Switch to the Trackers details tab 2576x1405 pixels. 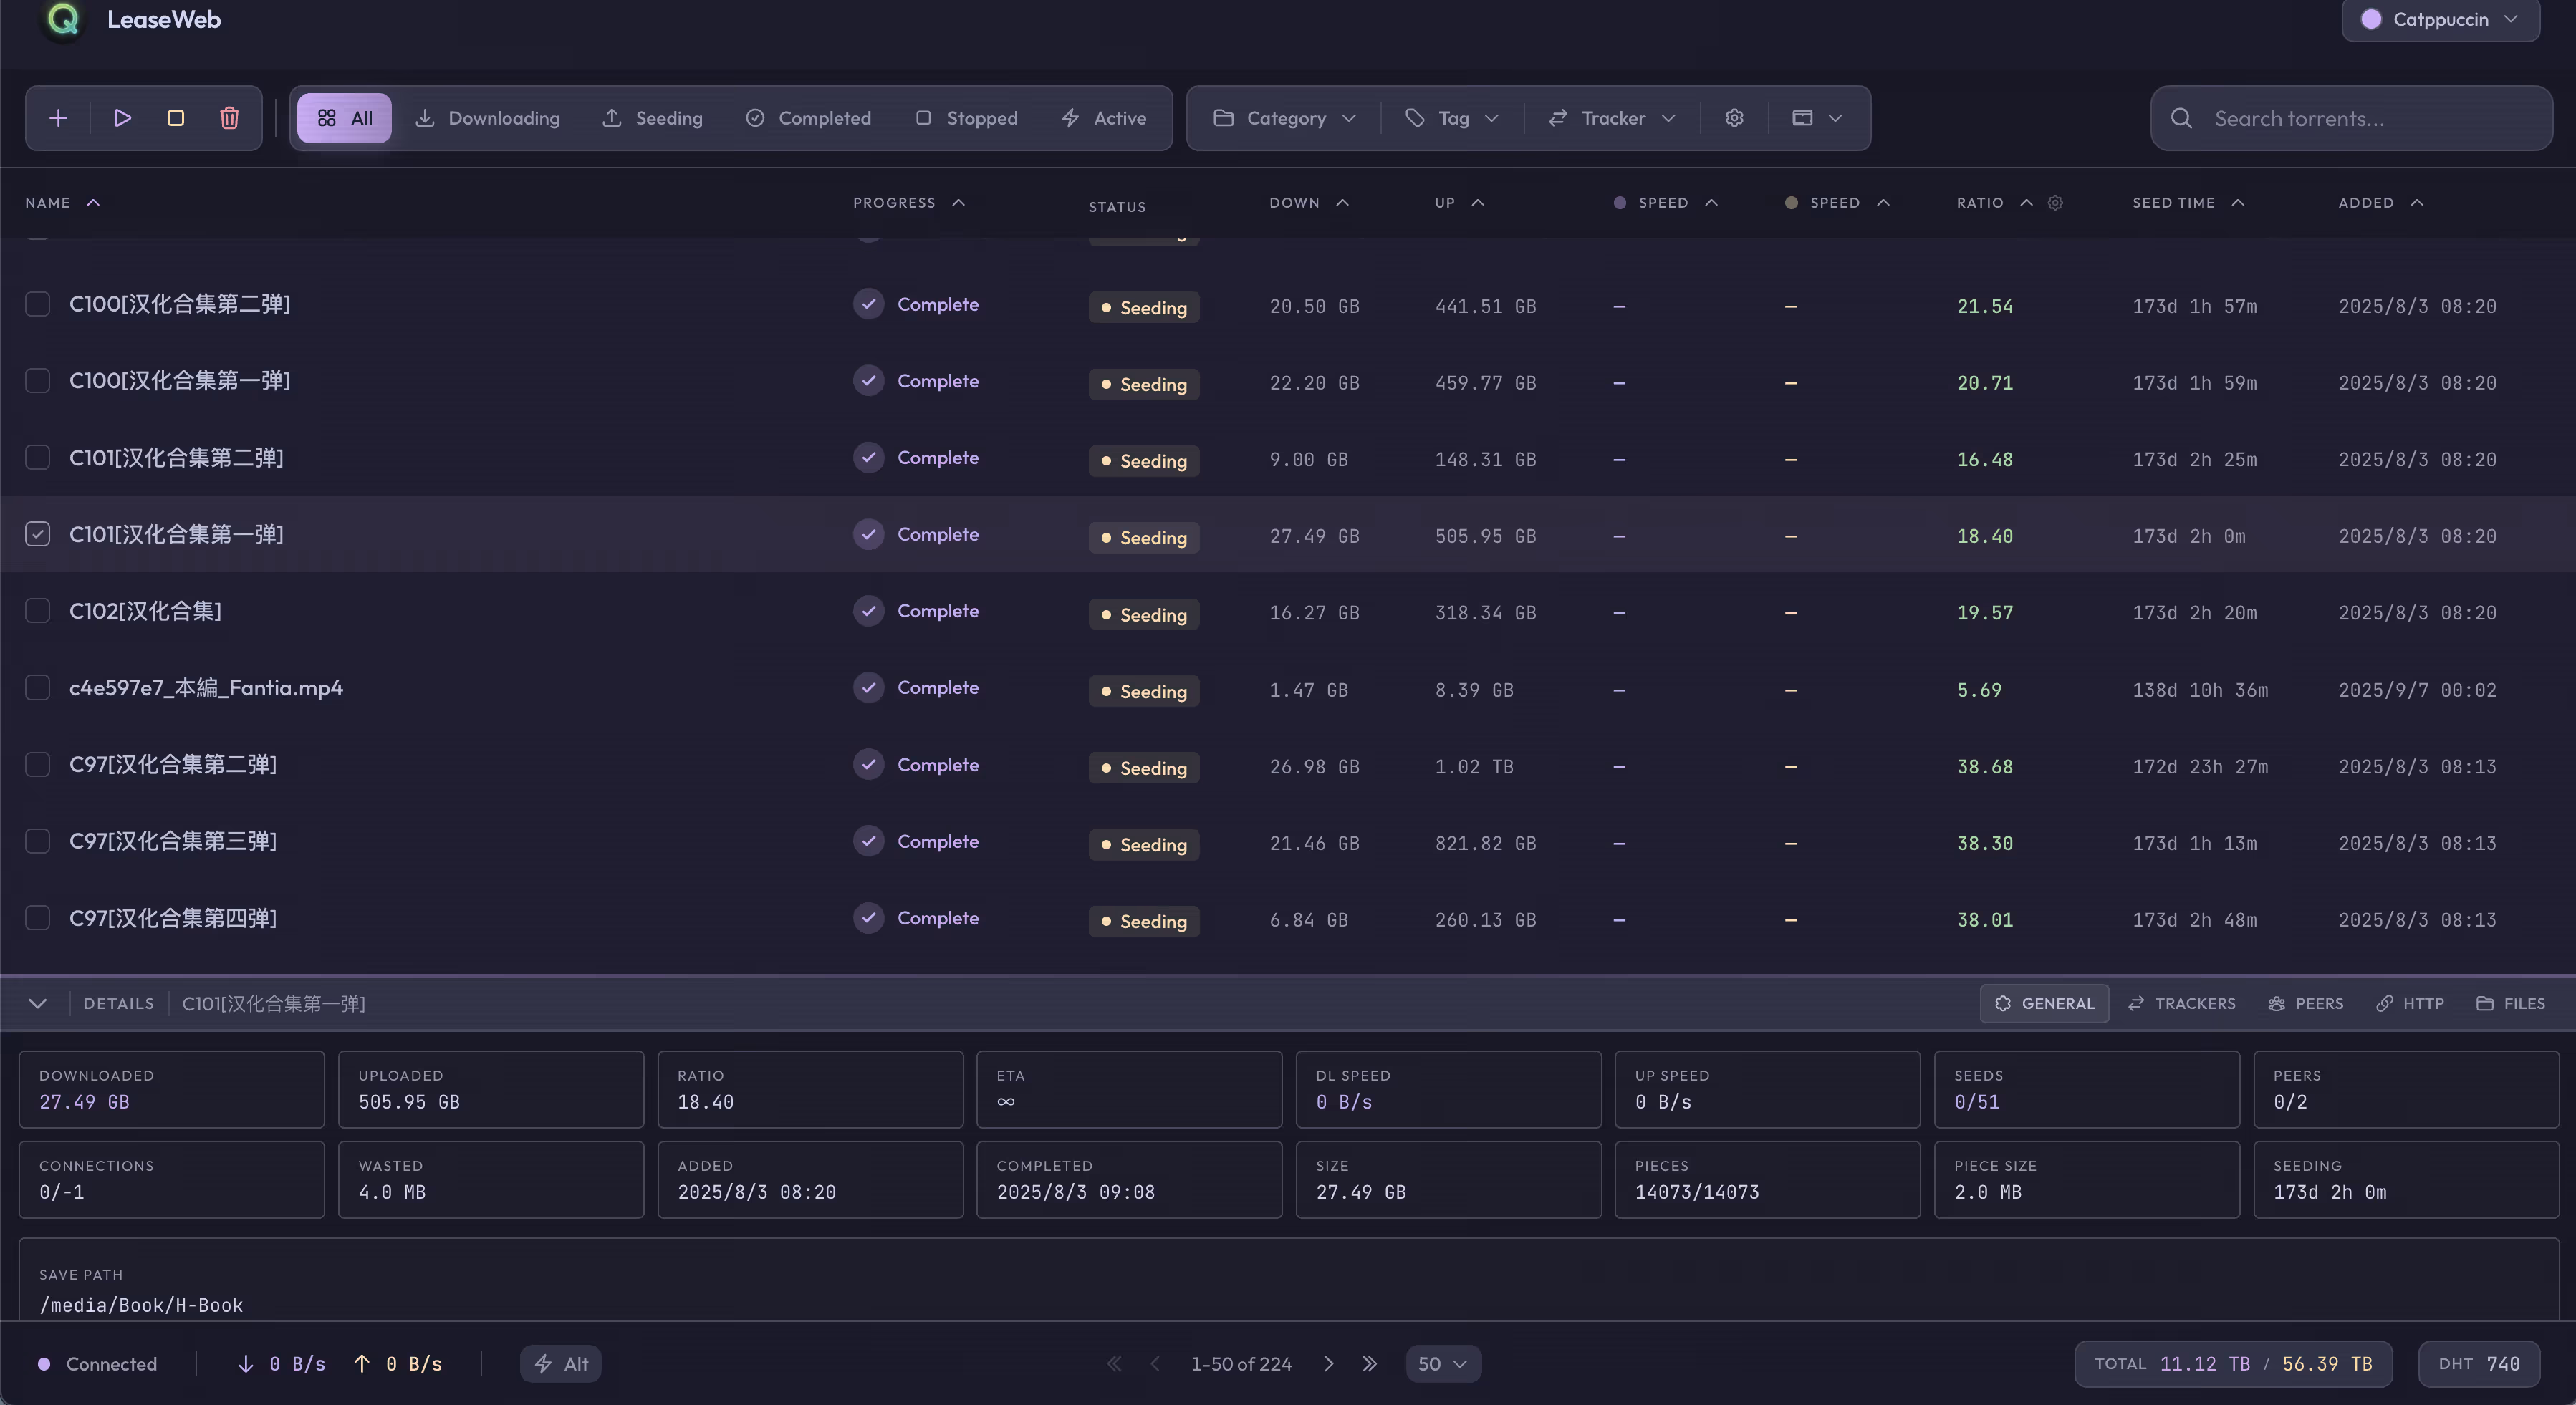2182,1003
